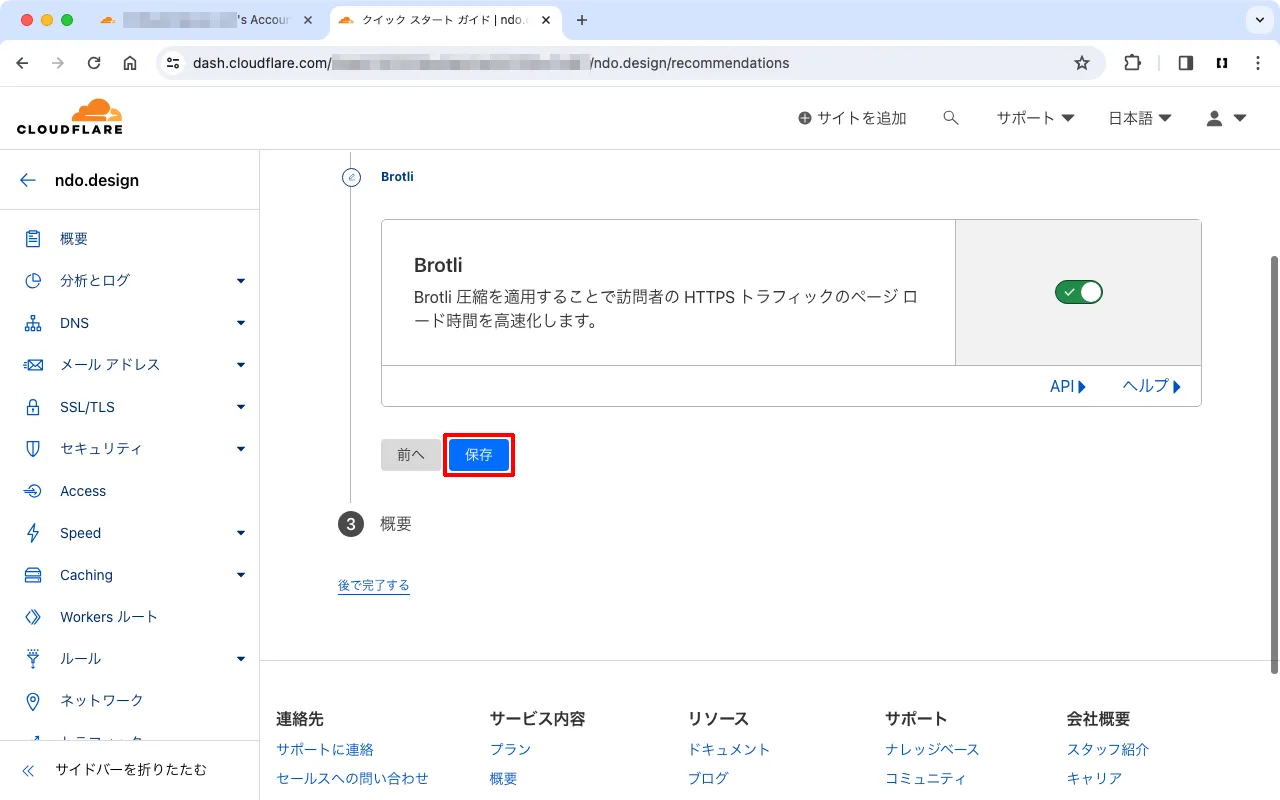Viewport: 1280px width, 800px height.
Task: Disable the Brotli compression toggle
Action: pos(1078,292)
